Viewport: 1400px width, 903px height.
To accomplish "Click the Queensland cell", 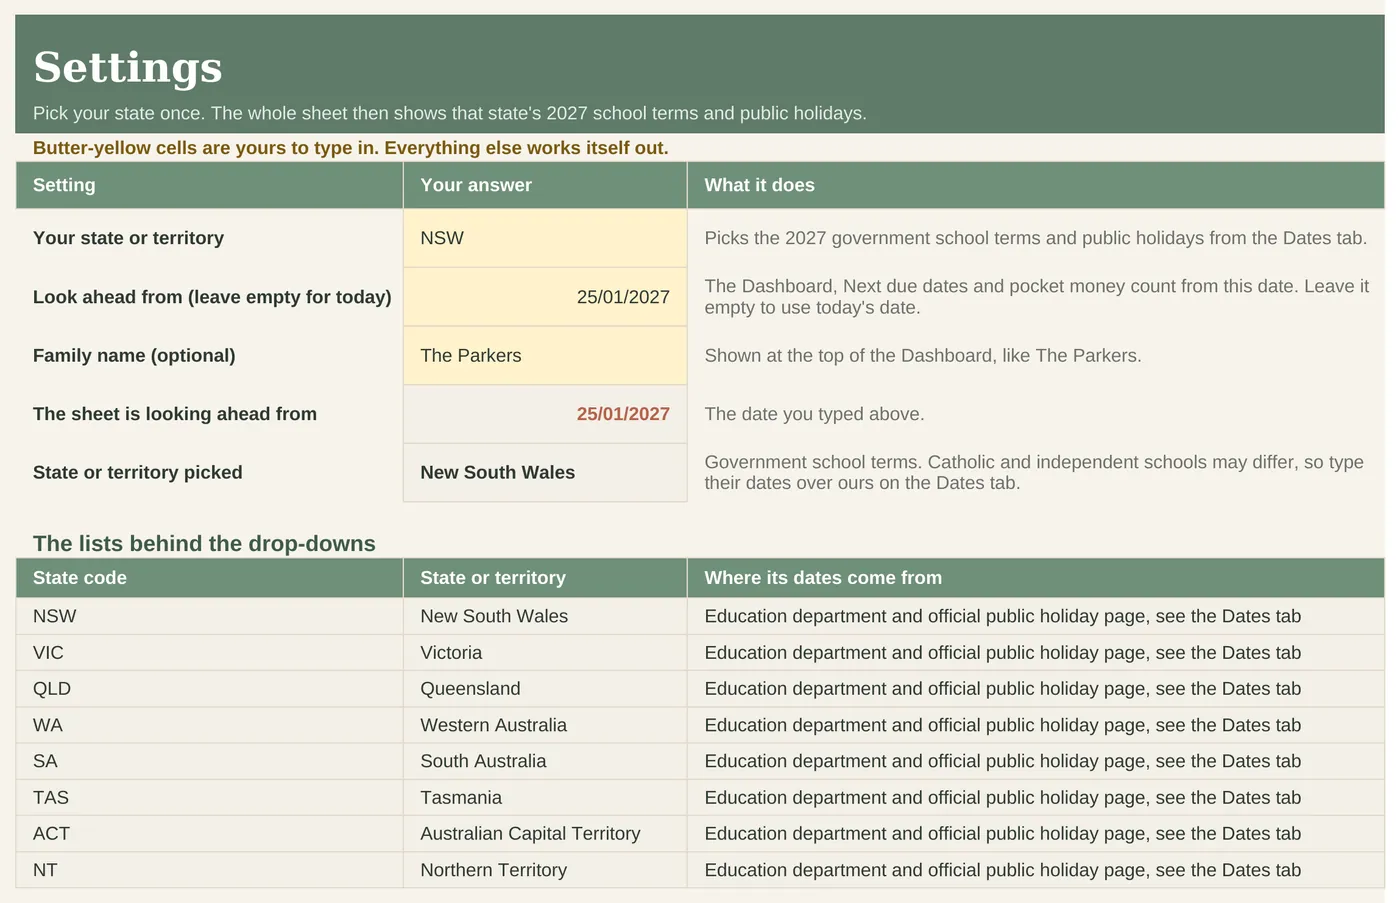I will (x=545, y=689).
